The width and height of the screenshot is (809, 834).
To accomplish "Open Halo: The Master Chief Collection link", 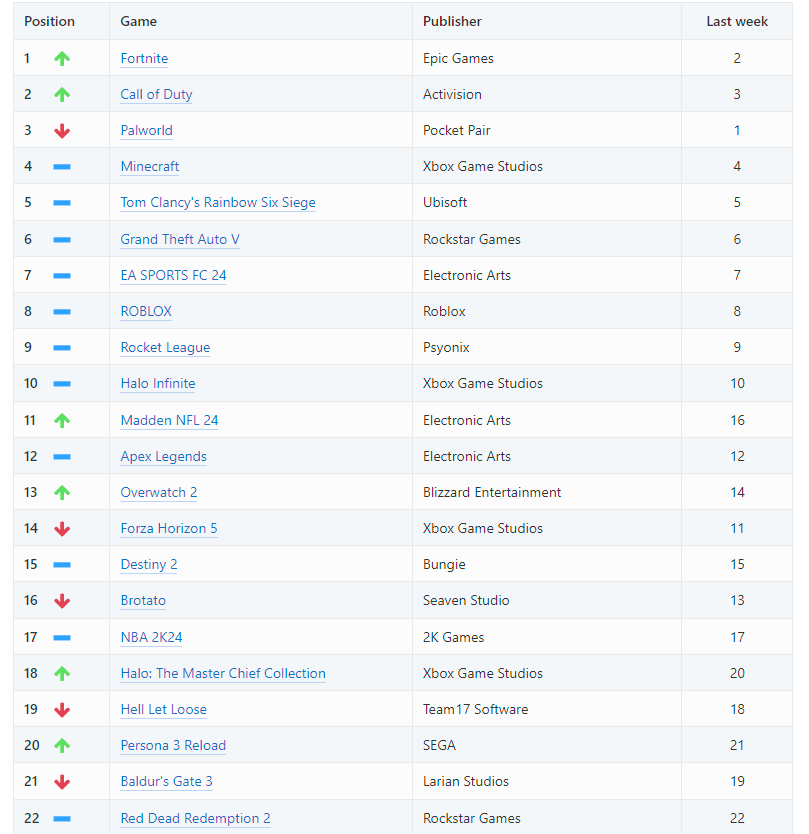I will point(223,673).
